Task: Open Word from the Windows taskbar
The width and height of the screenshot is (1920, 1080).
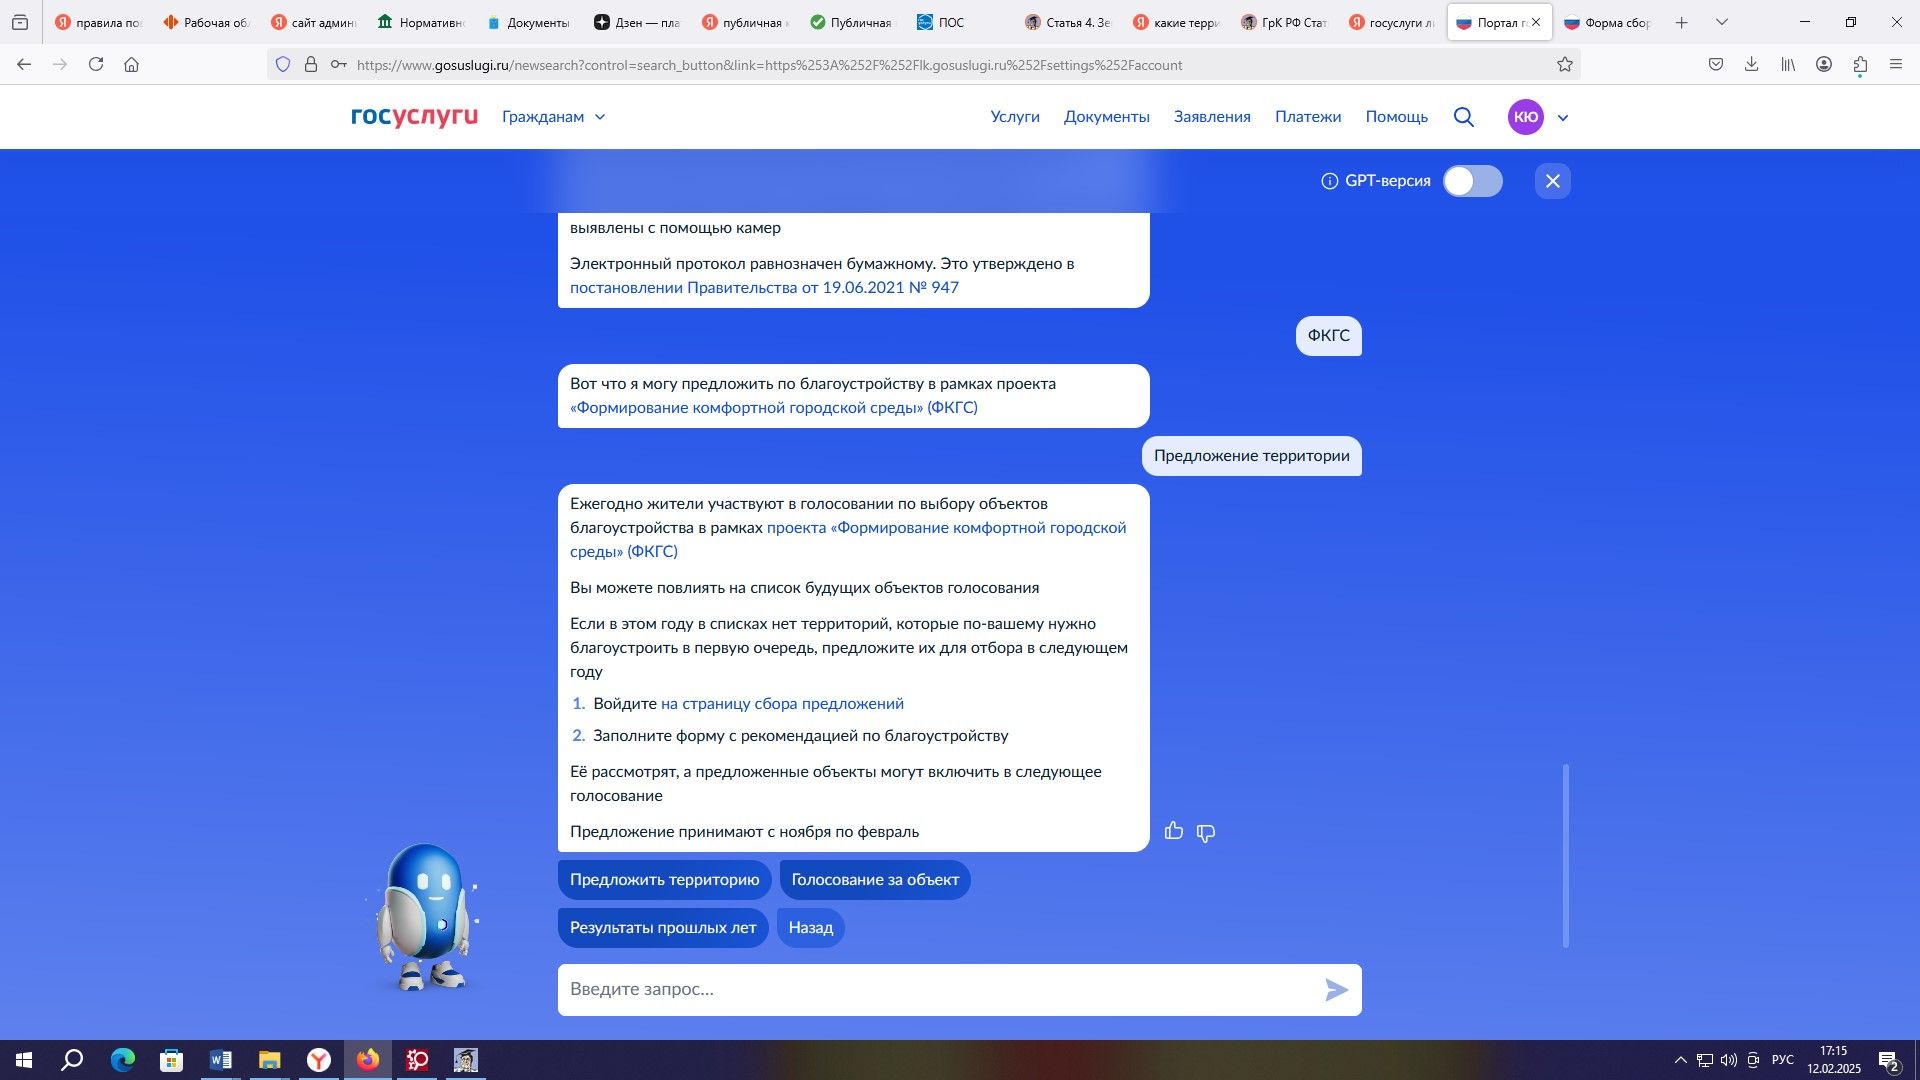Action: [x=221, y=1060]
